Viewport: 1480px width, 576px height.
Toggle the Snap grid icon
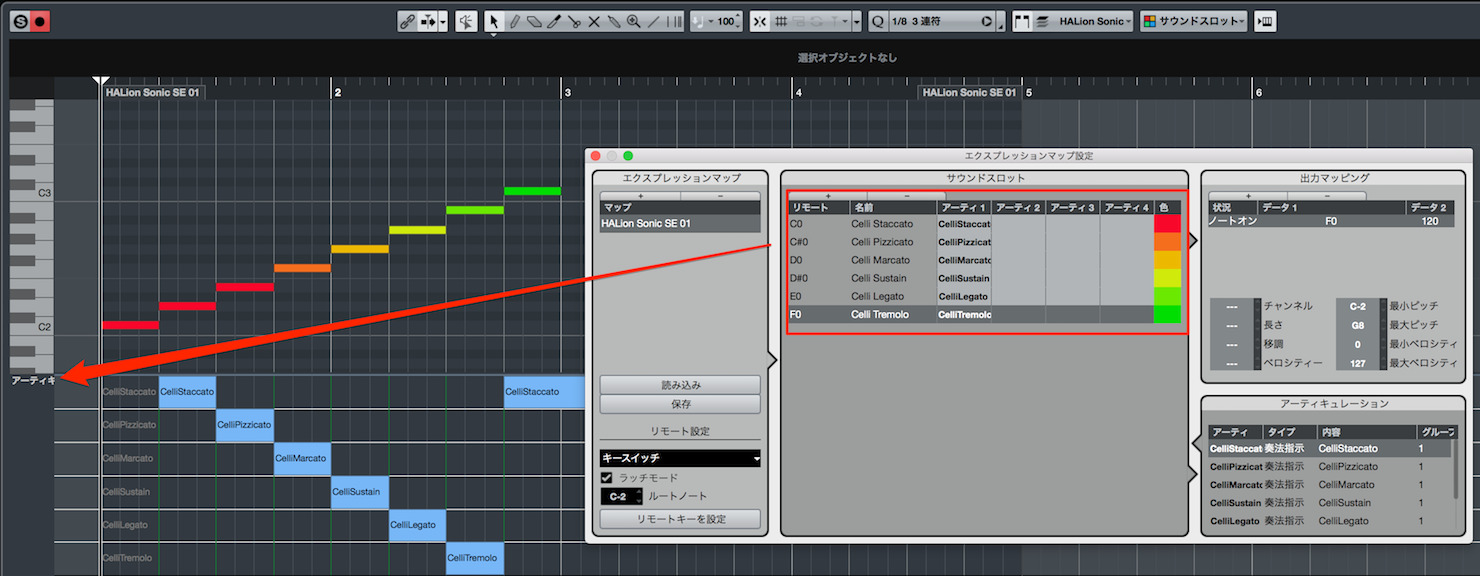782,21
